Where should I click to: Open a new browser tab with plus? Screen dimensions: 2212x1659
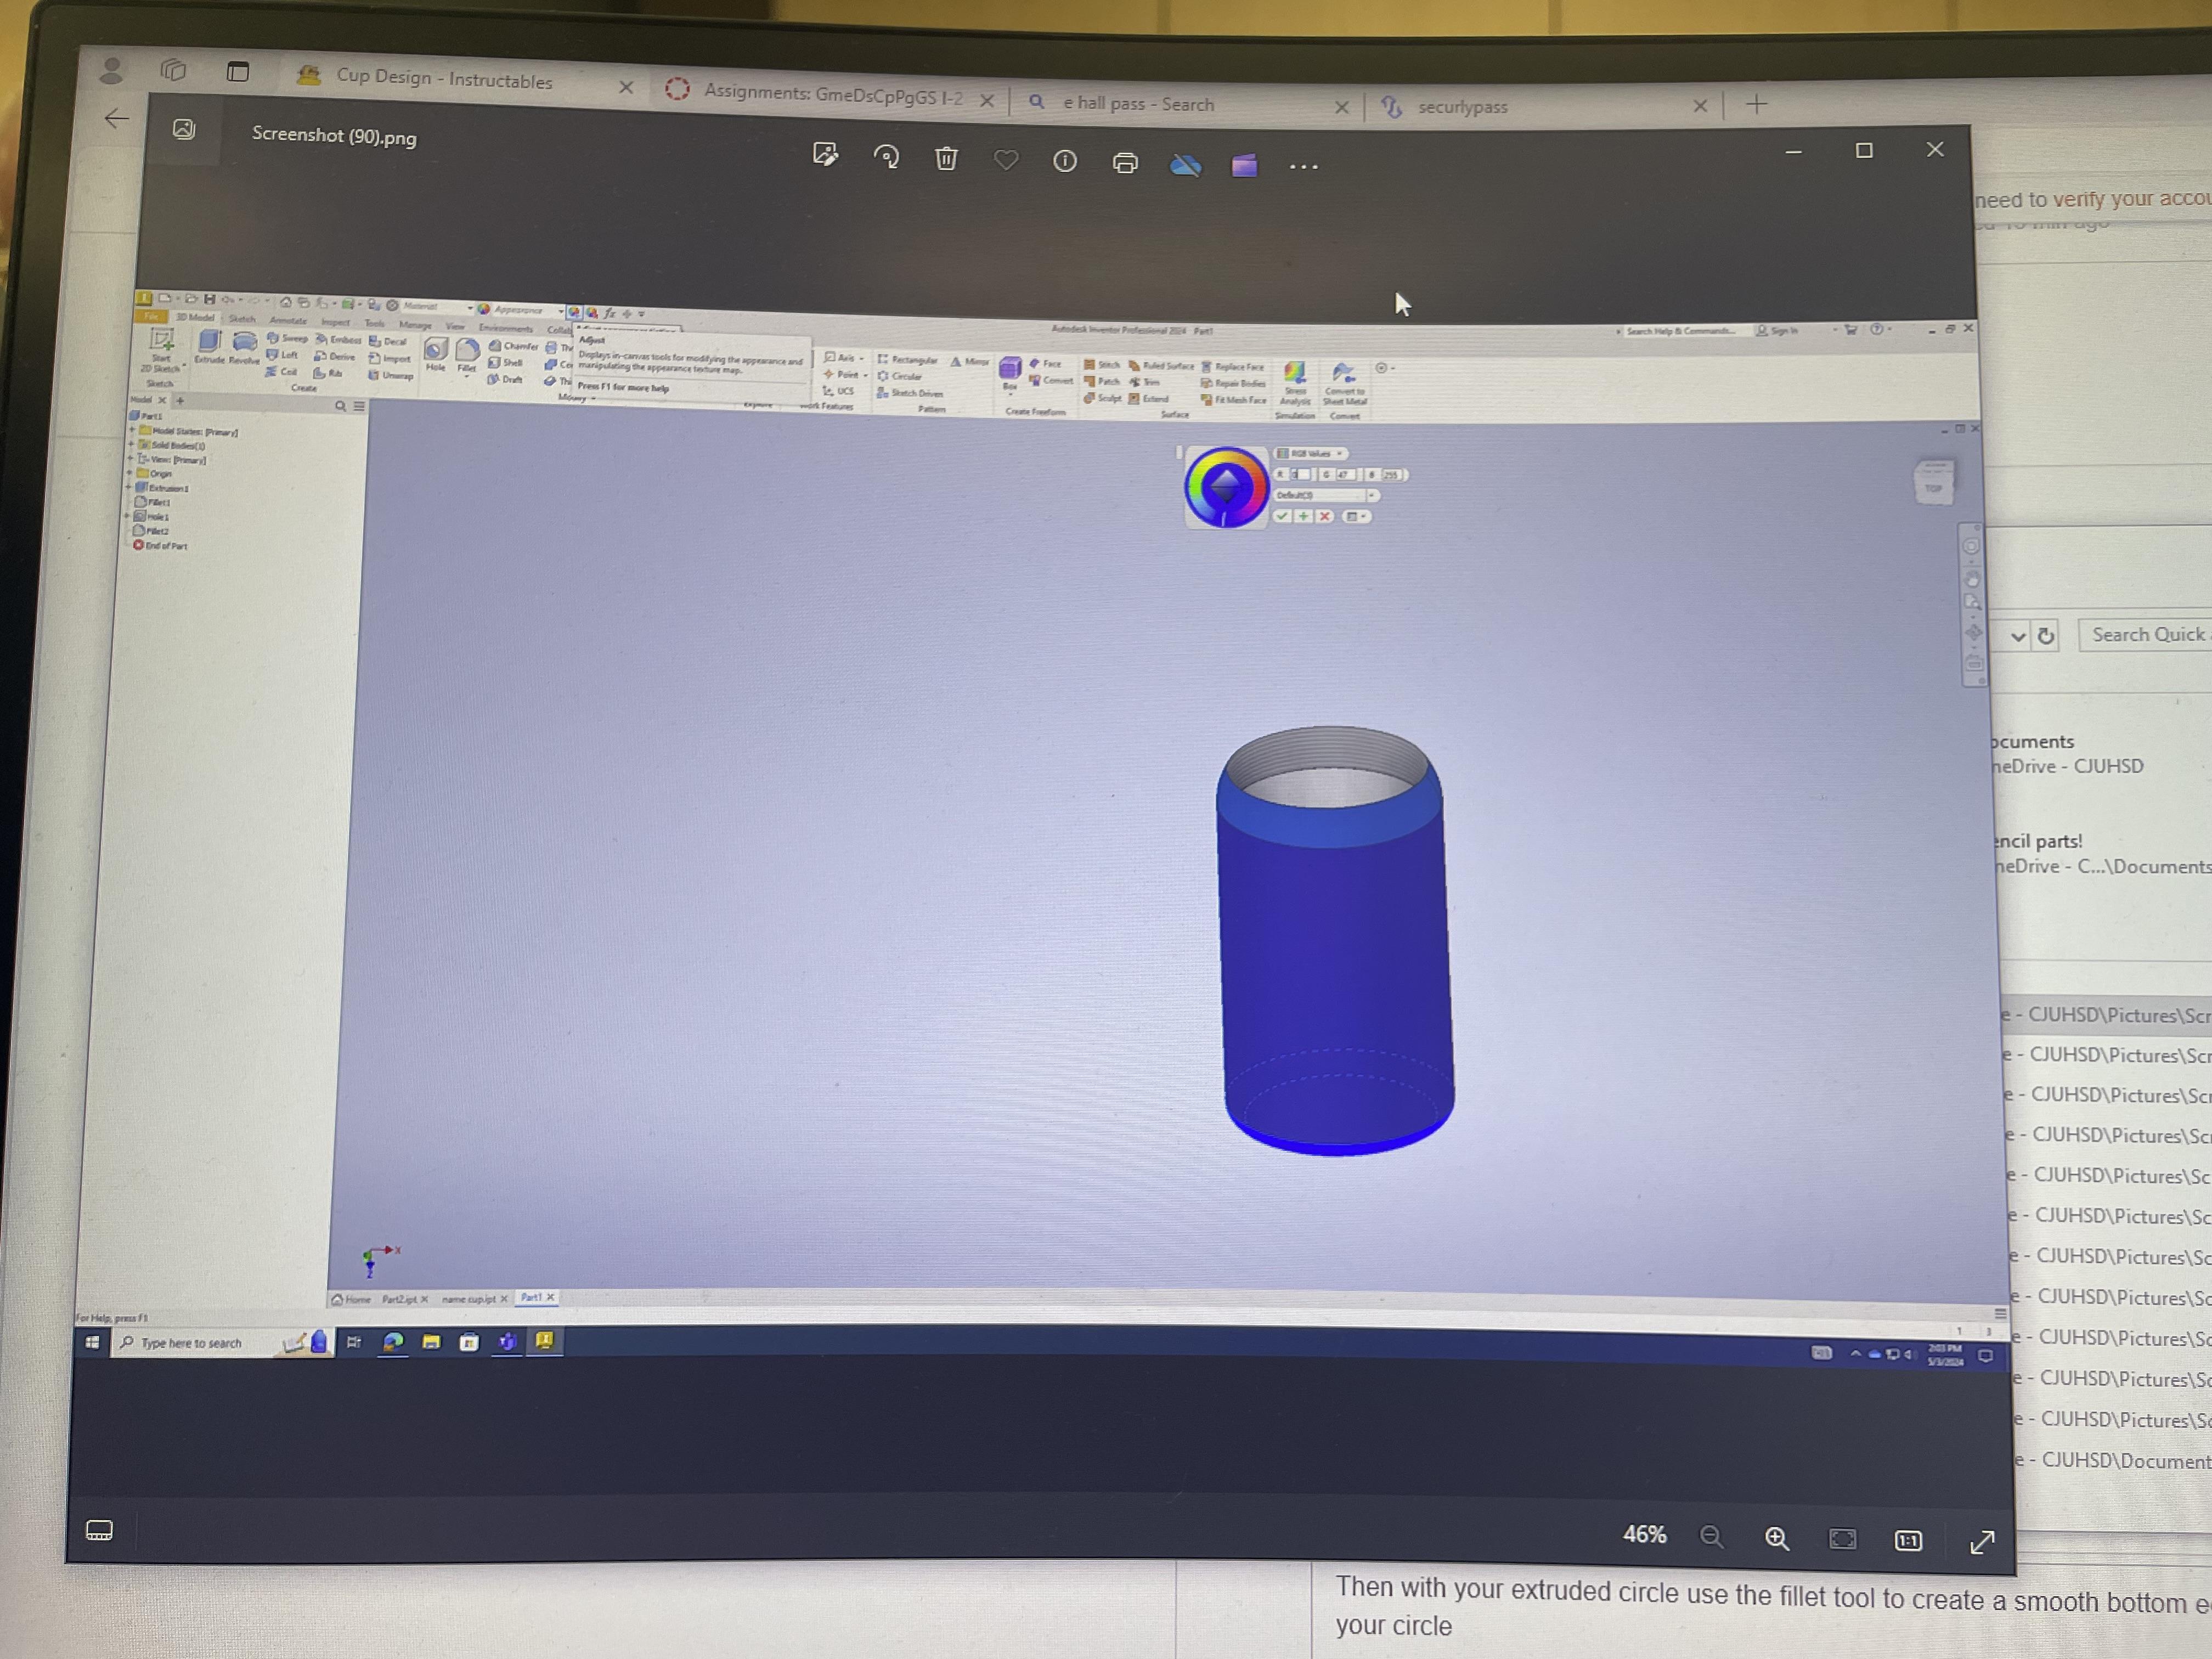click(1756, 104)
